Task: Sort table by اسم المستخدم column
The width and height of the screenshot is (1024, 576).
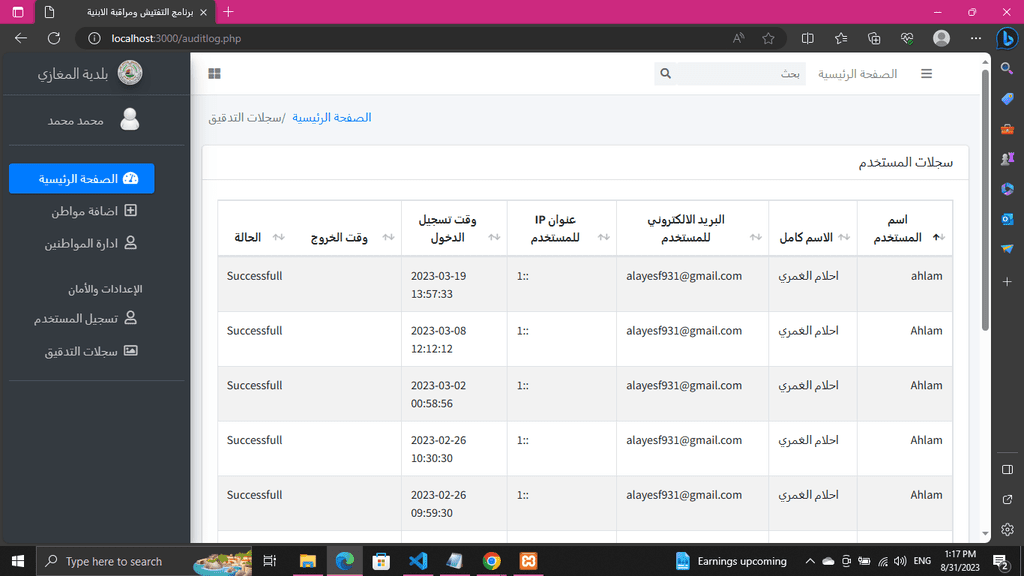Action: coord(904,228)
